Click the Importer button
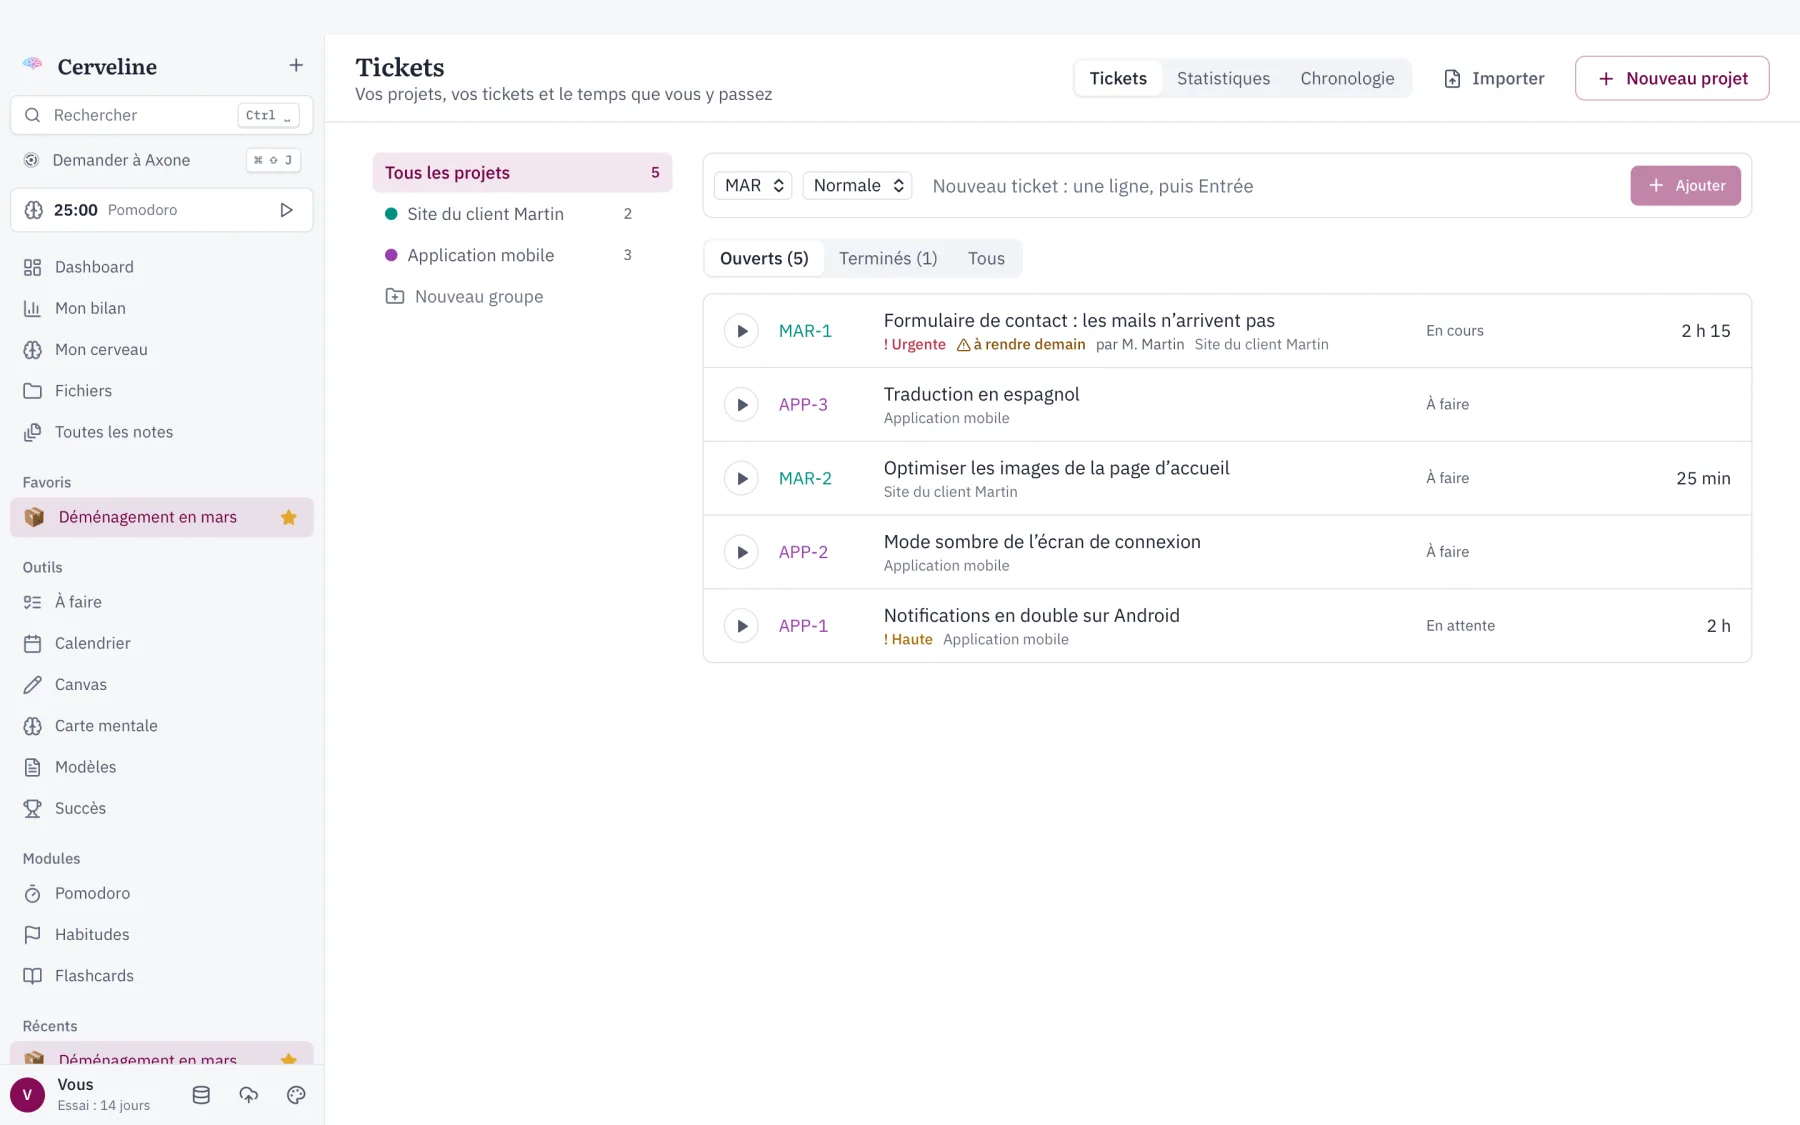1800x1125 pixels. click(x=1494, y=78)
